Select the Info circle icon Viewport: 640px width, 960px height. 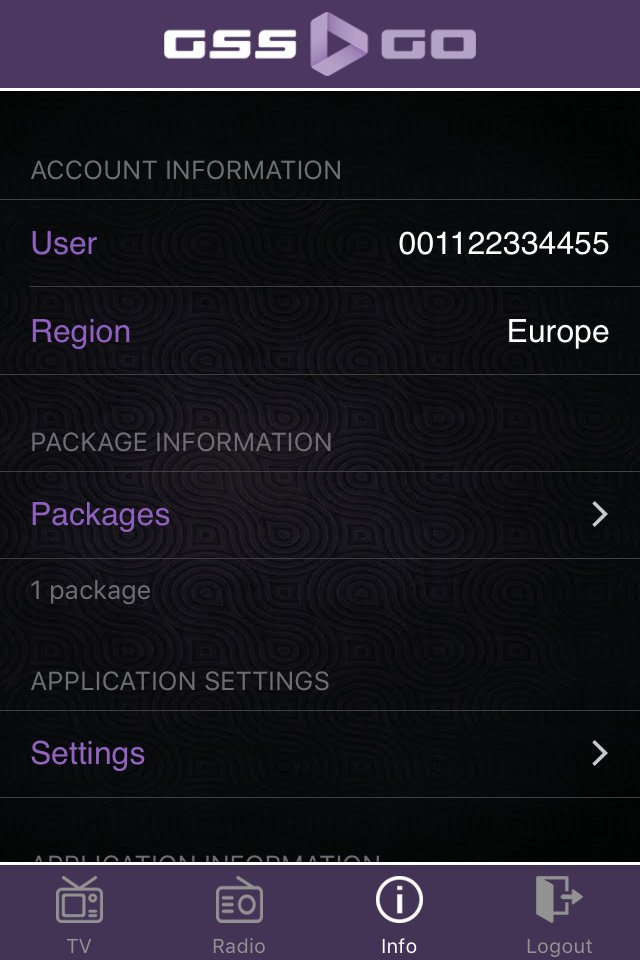pos(399,901)
